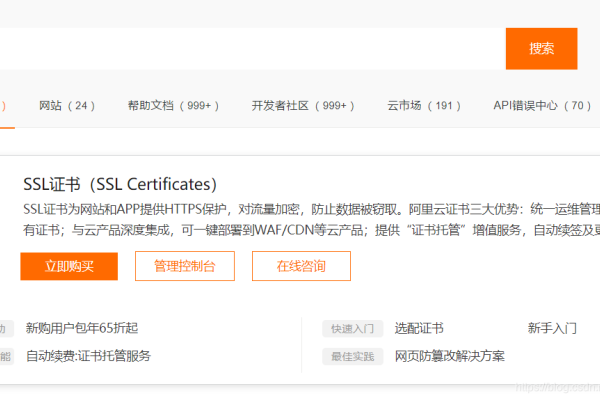Click the 在线咨询 online consultation button
Viewport: 600px width, 400px height.
[301, 266]
